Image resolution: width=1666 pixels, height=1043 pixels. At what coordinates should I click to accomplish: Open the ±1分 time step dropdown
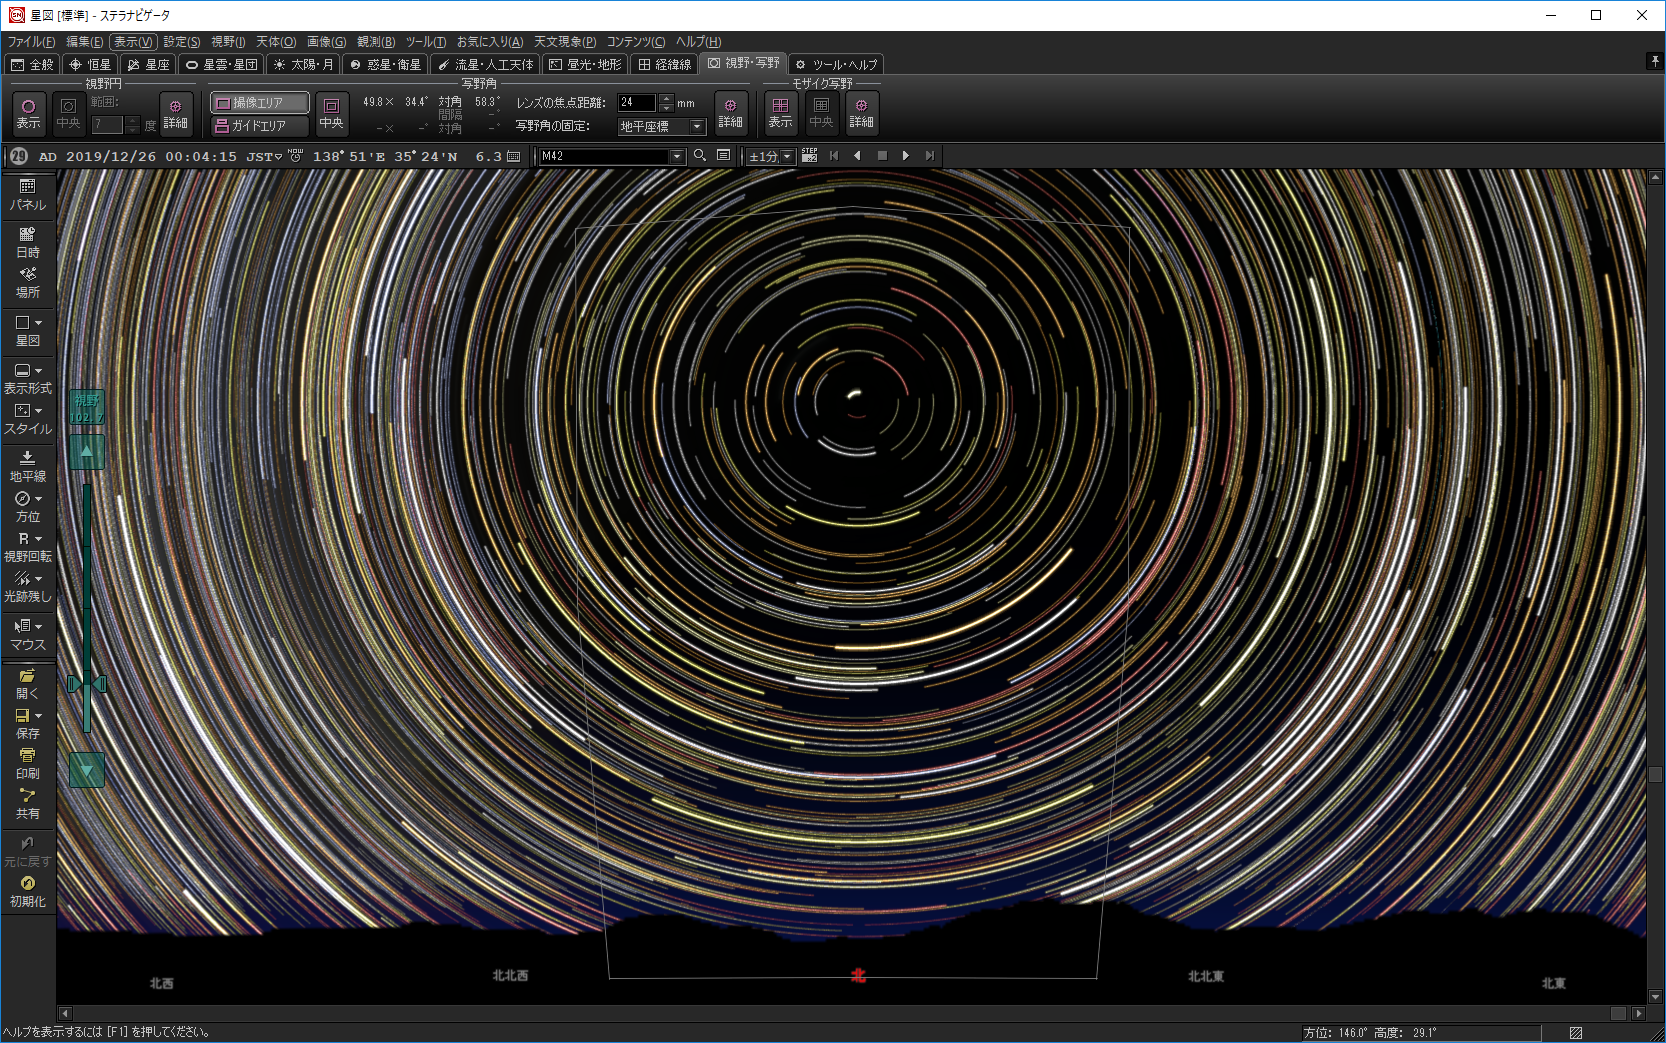click(x=771, y=156)
